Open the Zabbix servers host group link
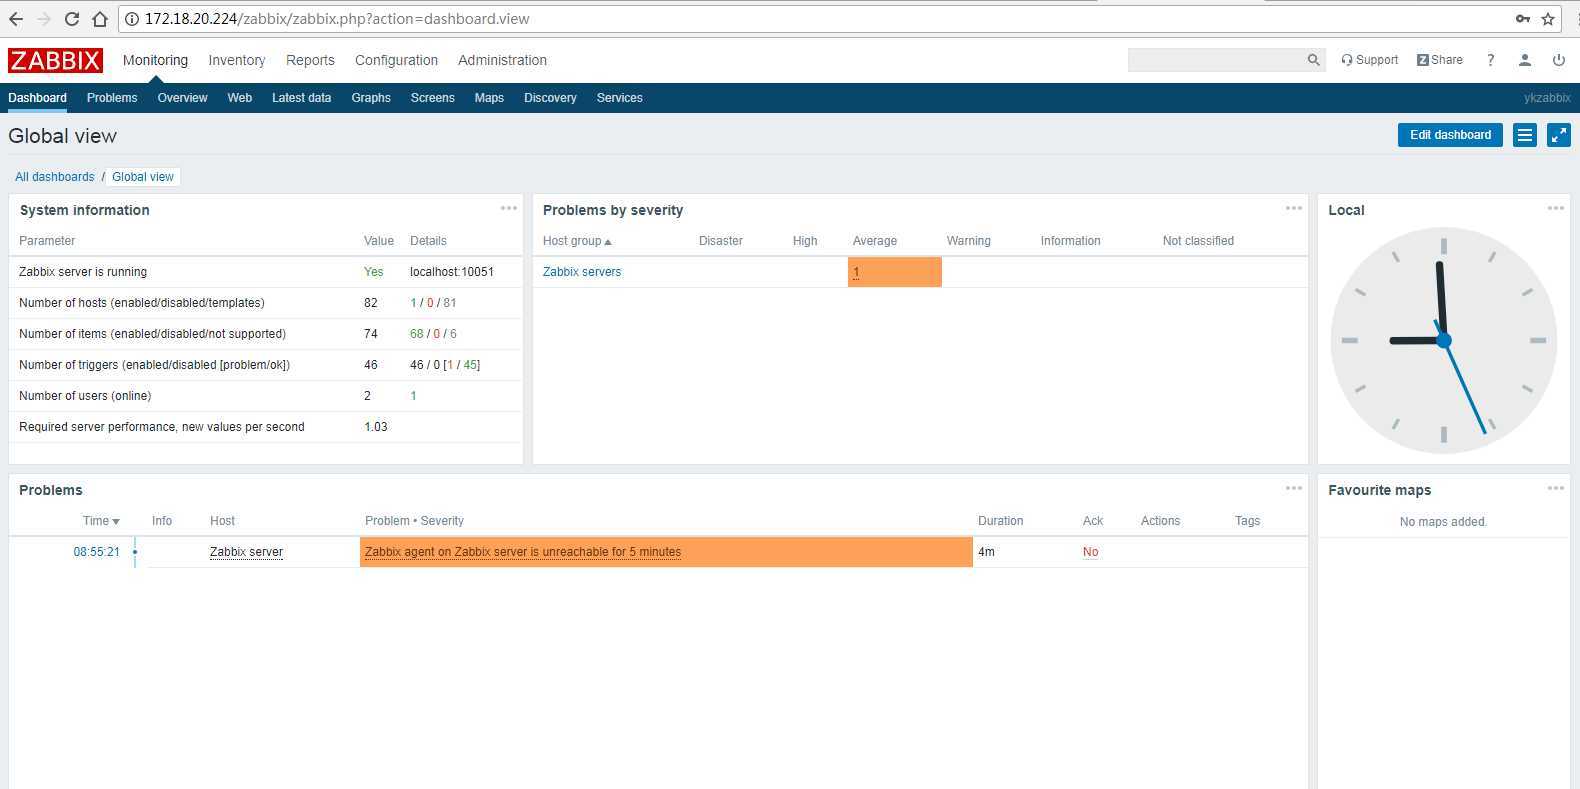Viewport: 1580px width, 789px height. point(582,272)
